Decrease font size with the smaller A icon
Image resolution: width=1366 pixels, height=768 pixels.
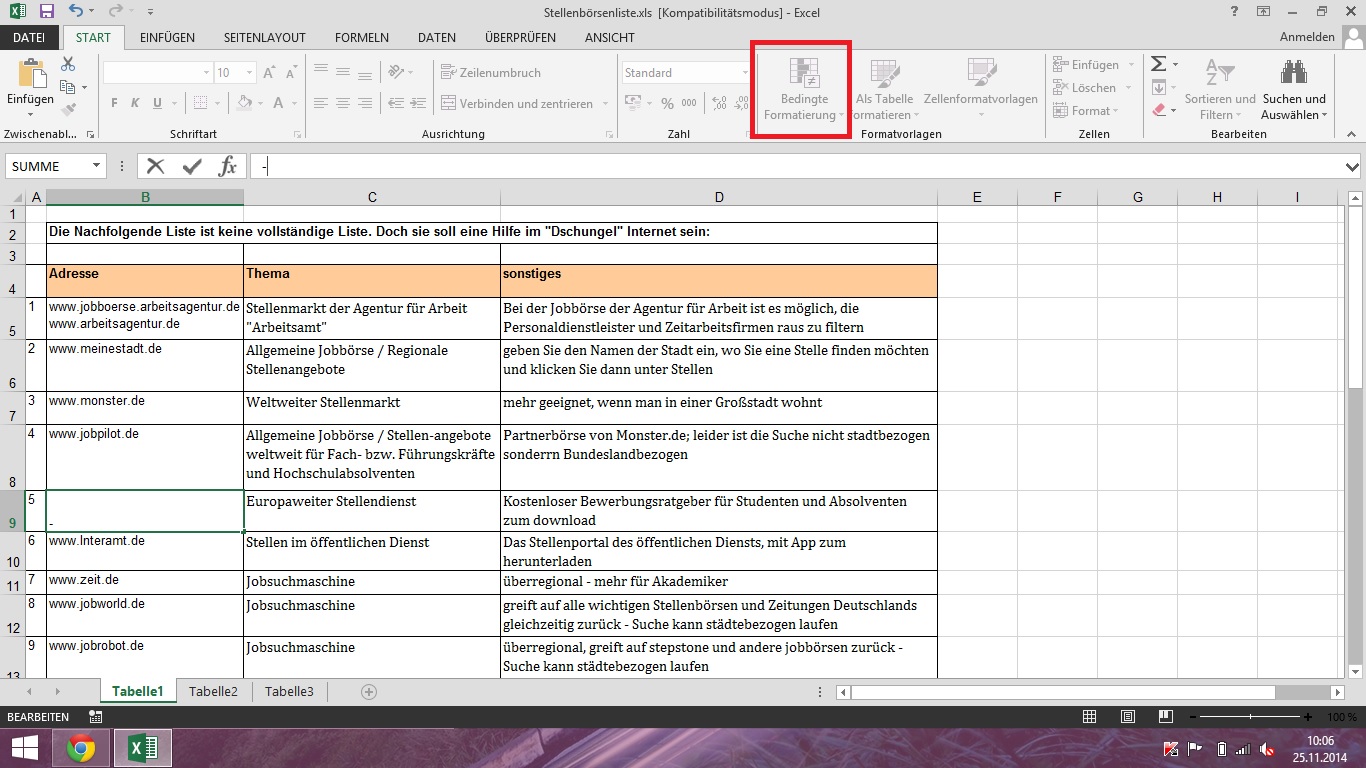point(293,73)
